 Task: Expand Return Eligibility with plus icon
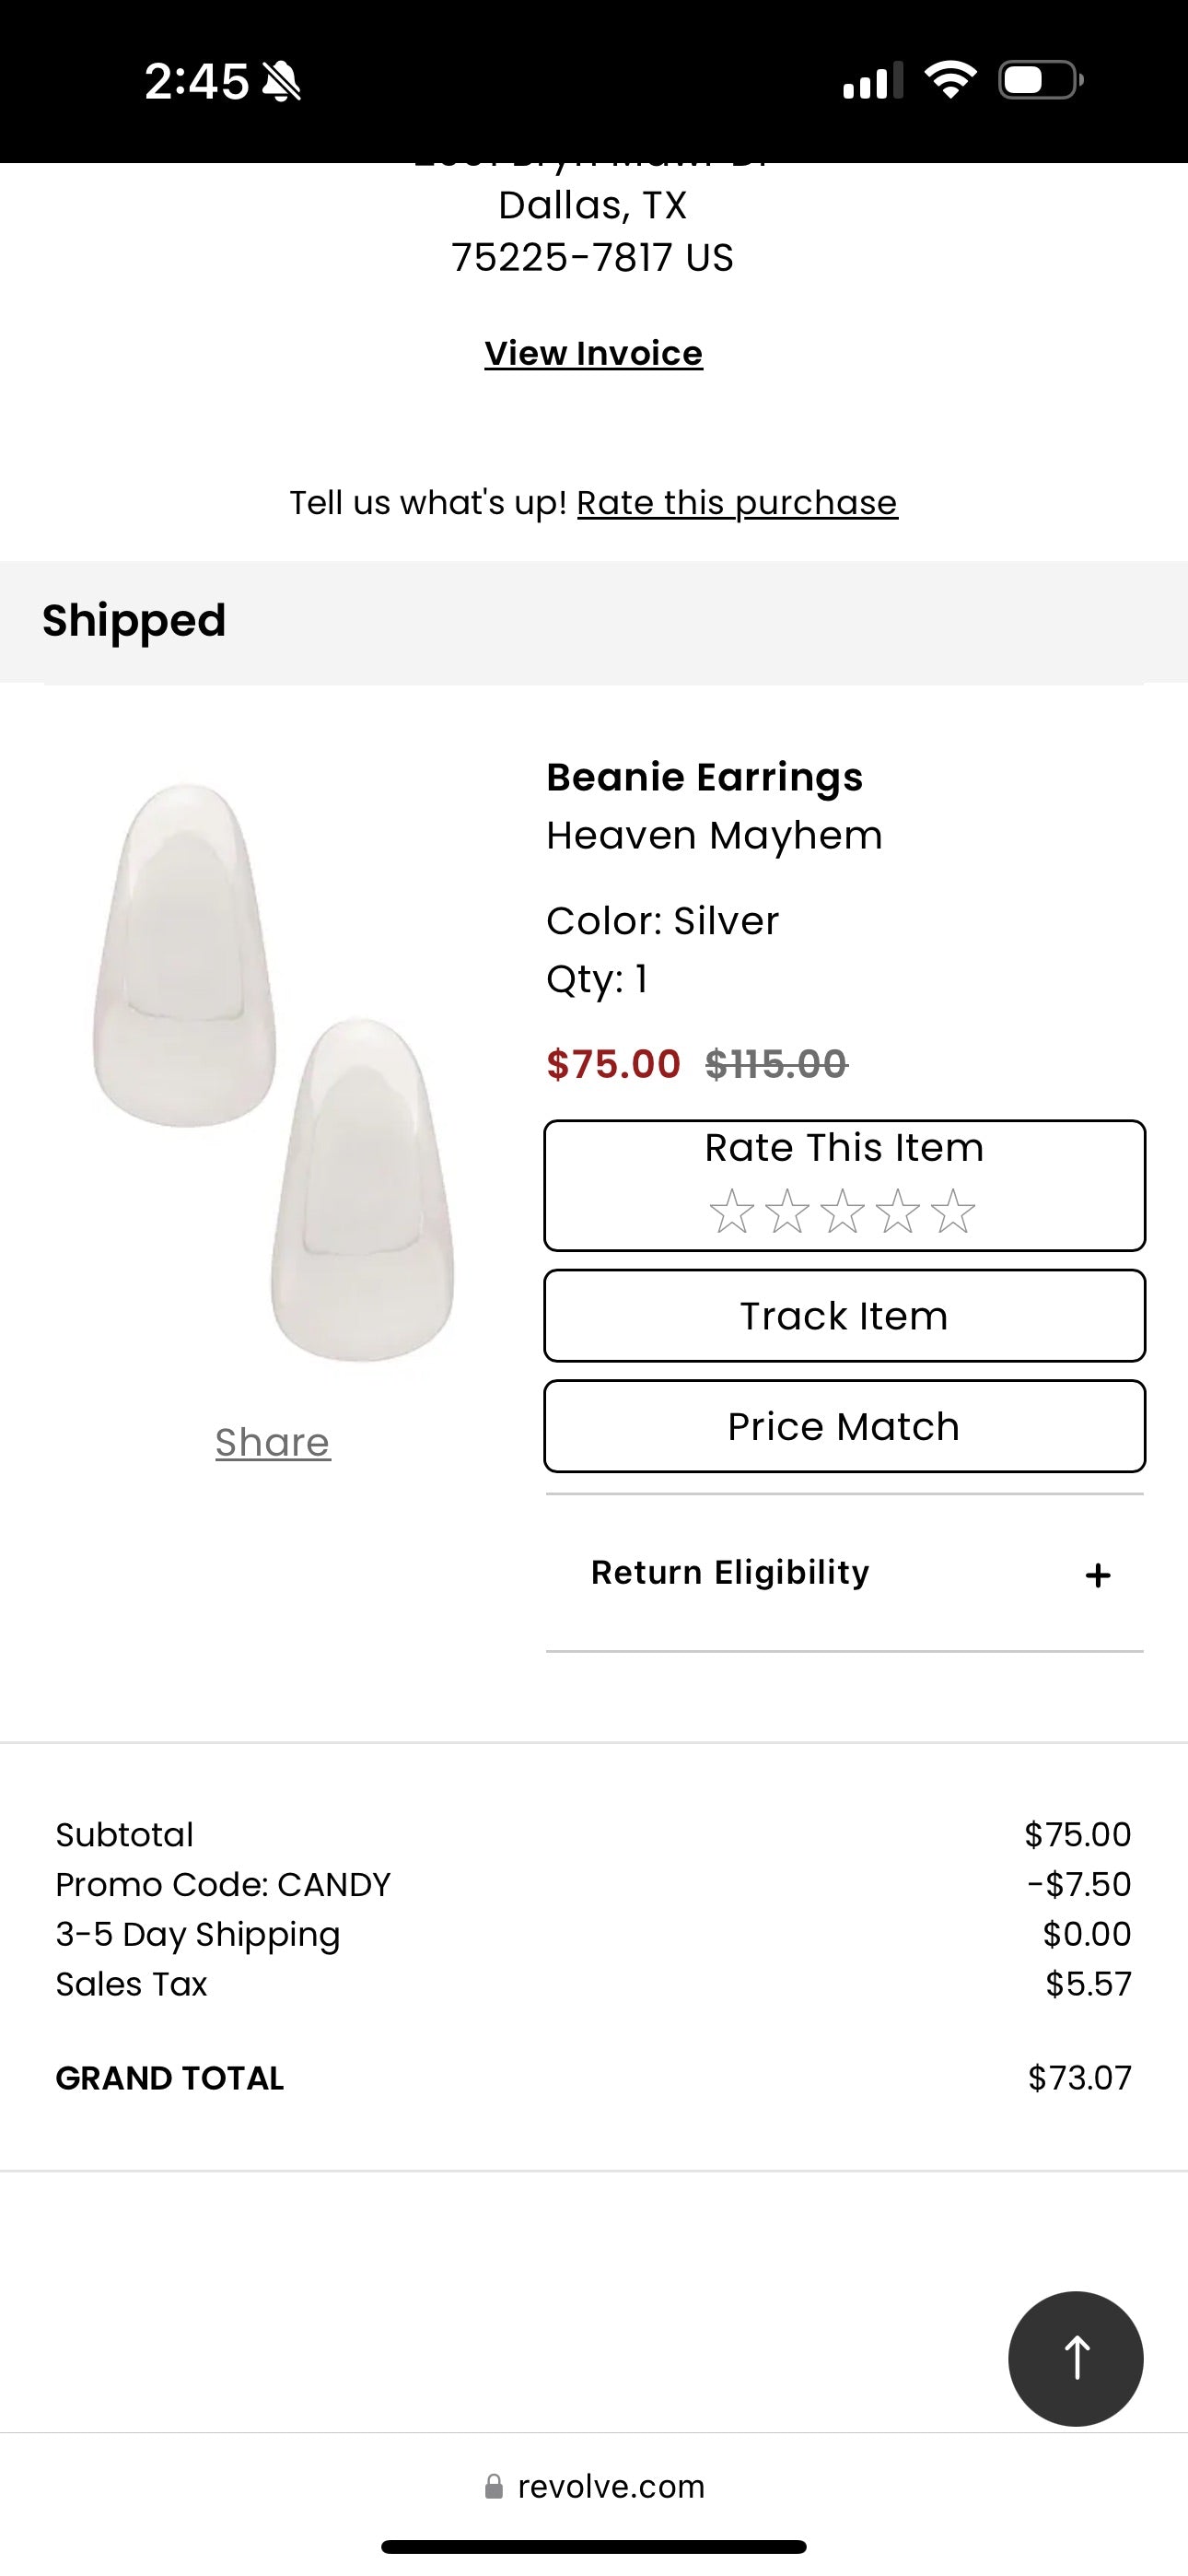click(1098, 1575)
